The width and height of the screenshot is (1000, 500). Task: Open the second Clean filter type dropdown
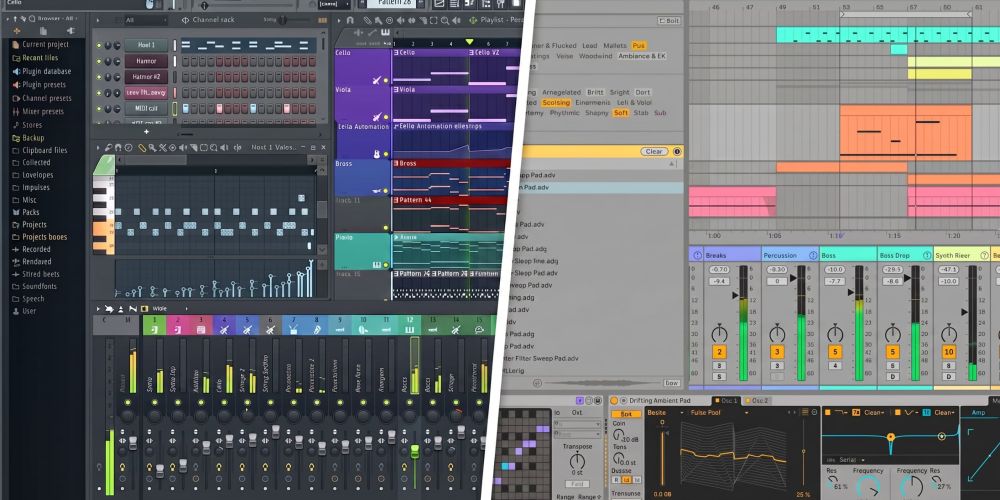(x=945, y=413)
